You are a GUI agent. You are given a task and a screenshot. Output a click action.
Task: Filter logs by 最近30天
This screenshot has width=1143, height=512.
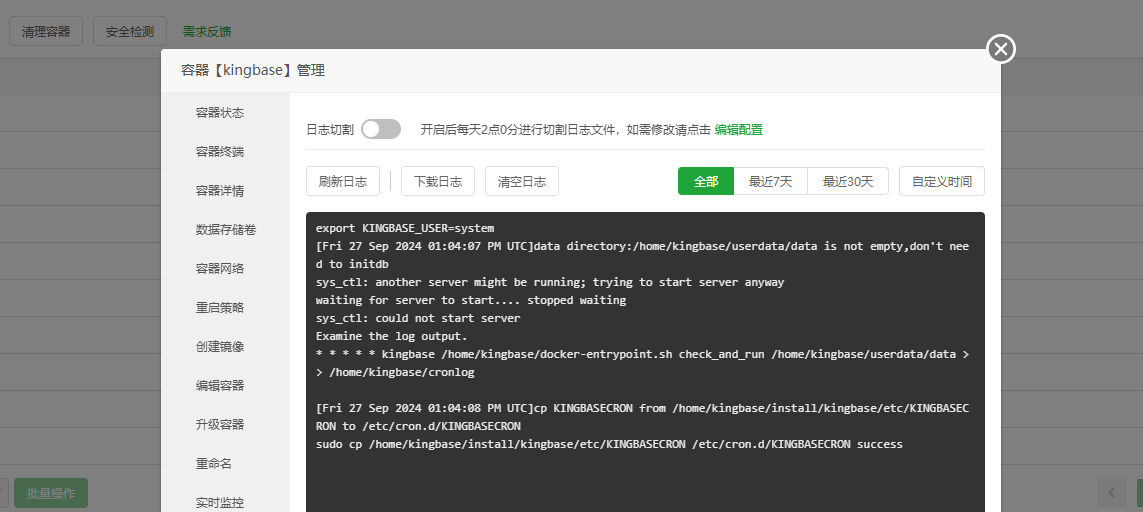pyautogui.click(x=848, y=181)
